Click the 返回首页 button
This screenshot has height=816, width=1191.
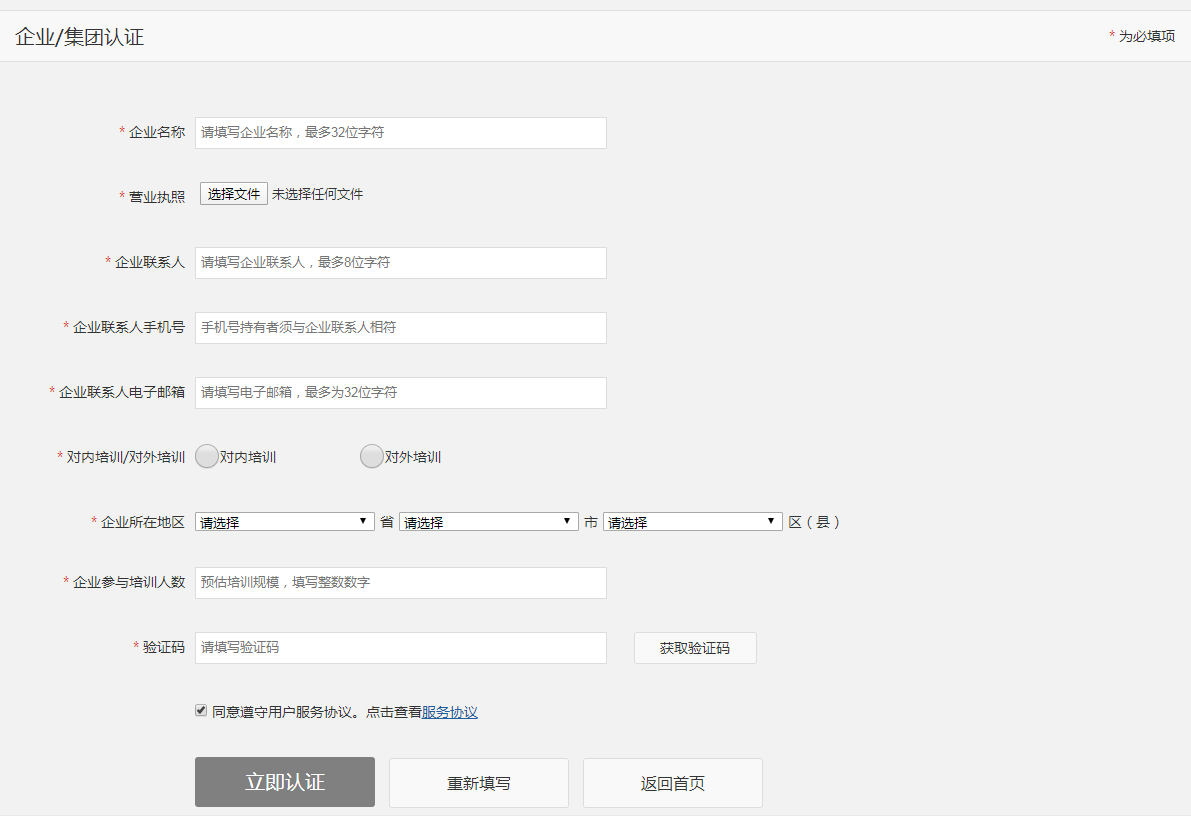click(673, 783)
